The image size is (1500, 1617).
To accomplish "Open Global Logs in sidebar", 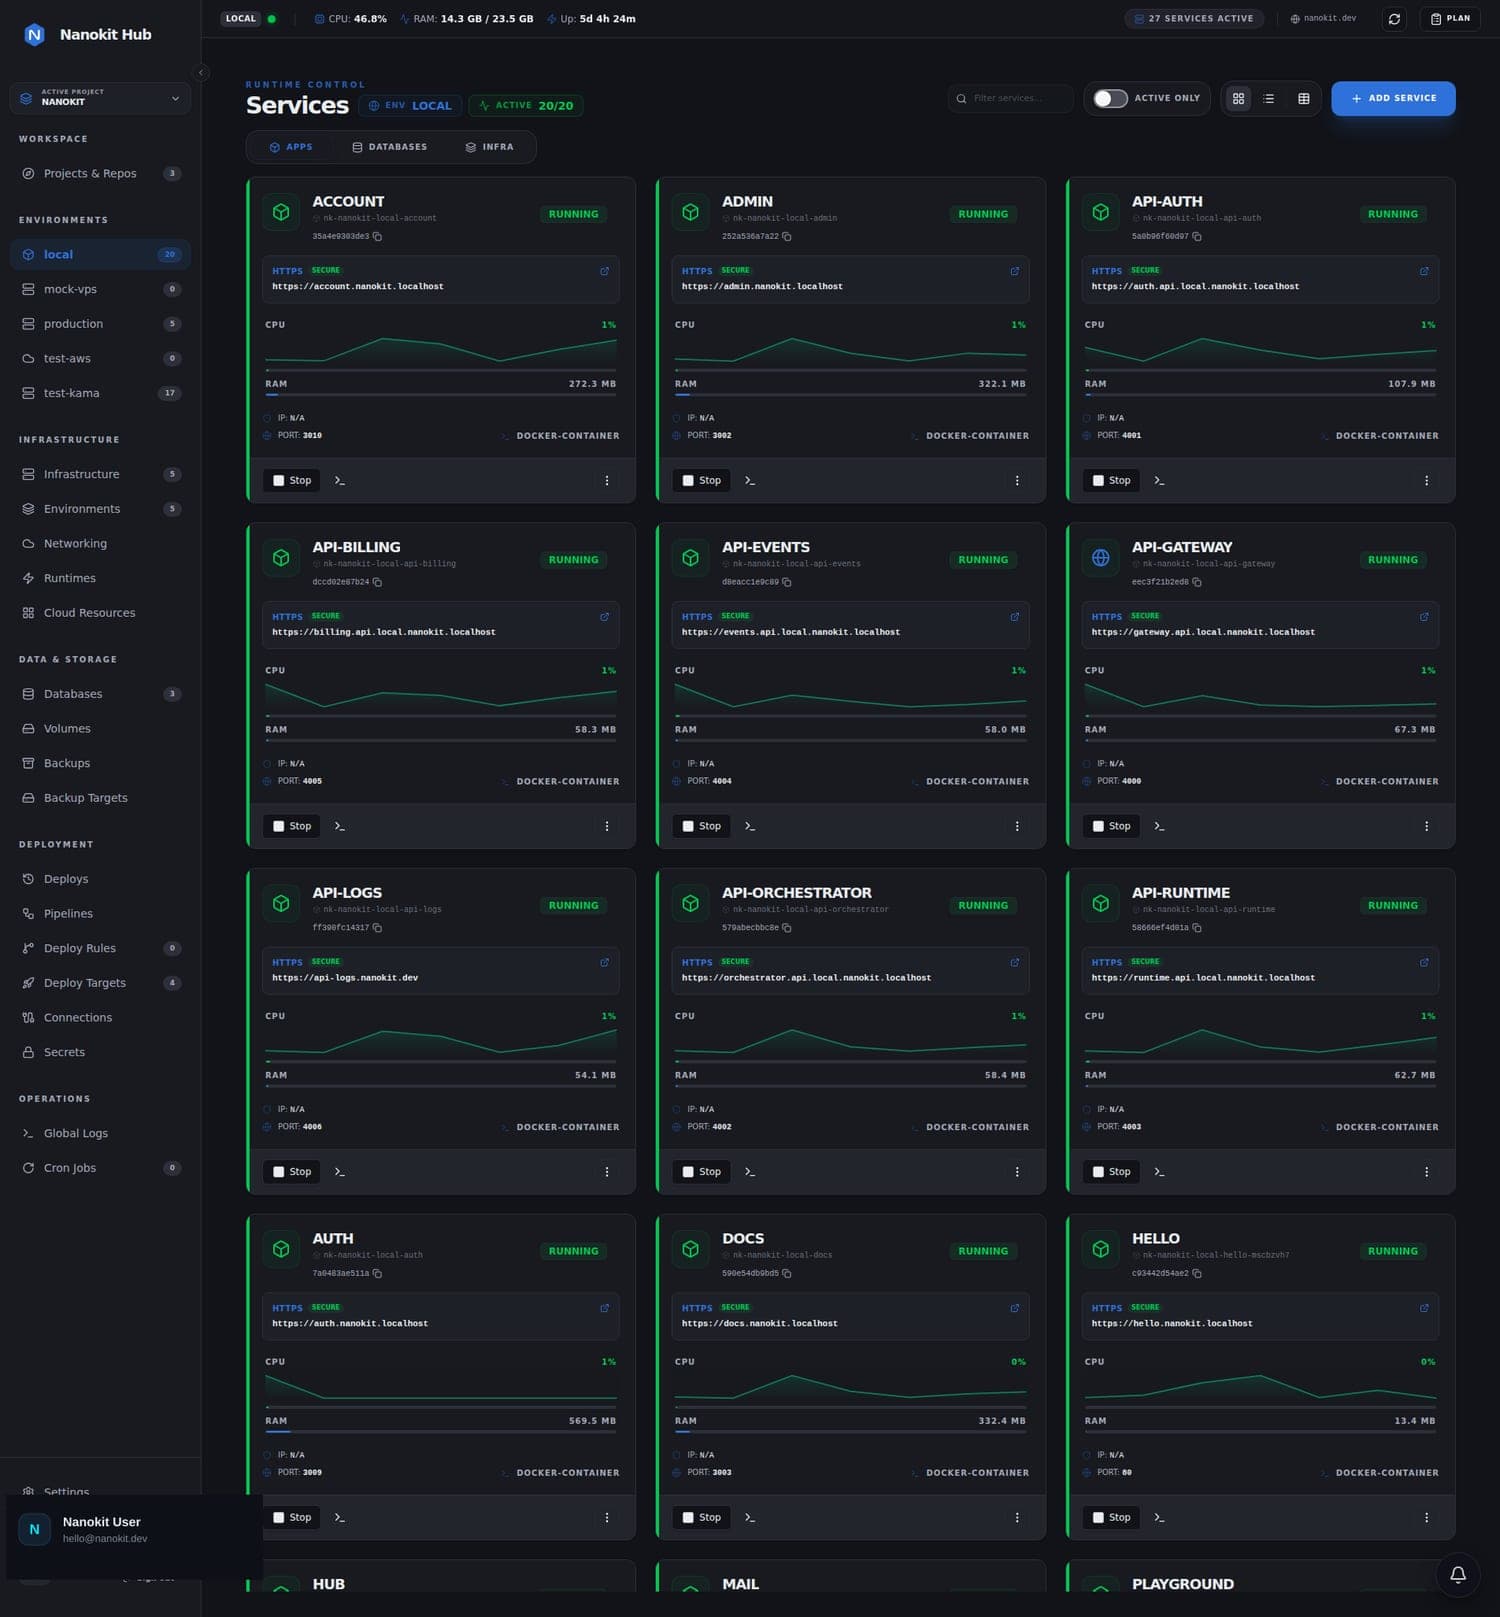I will (x=100, y=1134).
